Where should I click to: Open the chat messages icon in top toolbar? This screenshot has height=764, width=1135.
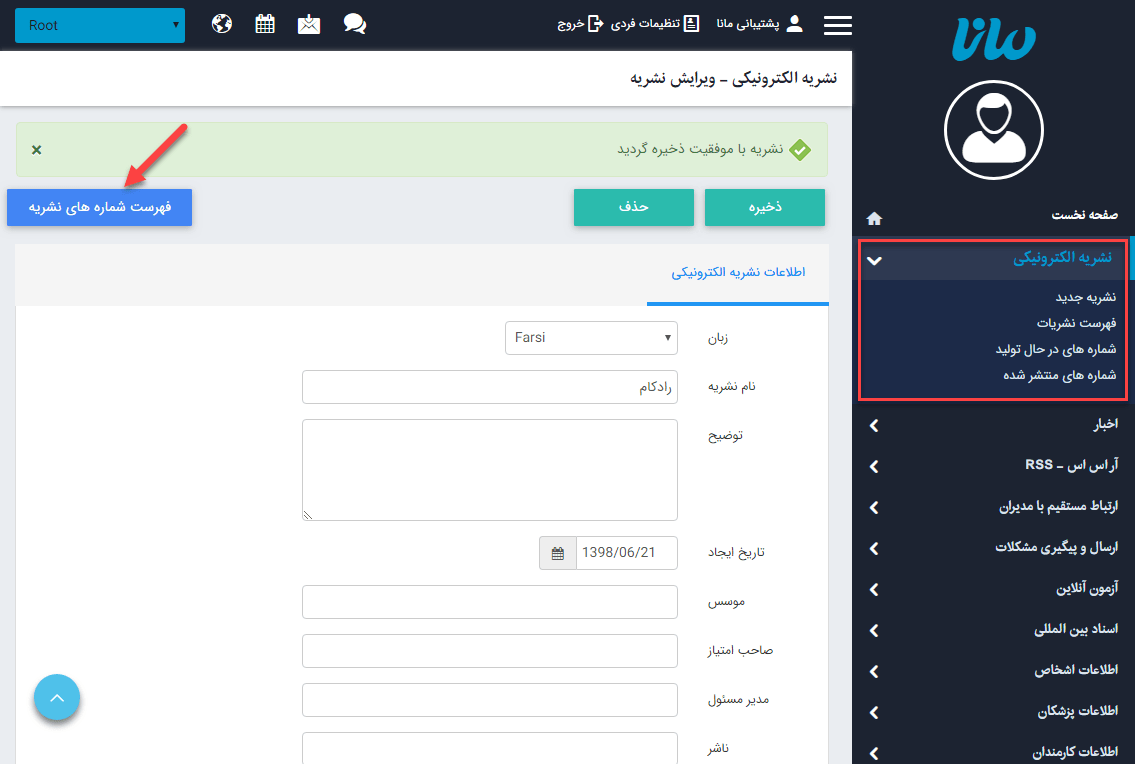[354, 24]
